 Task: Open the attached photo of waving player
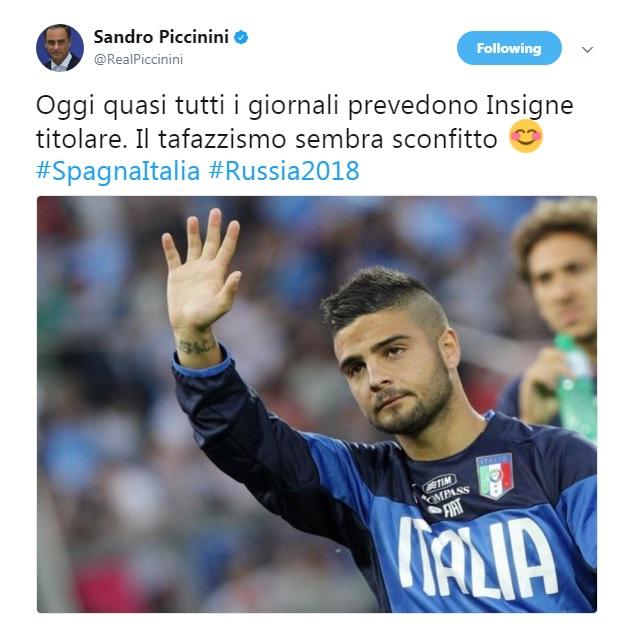[317, 404]
